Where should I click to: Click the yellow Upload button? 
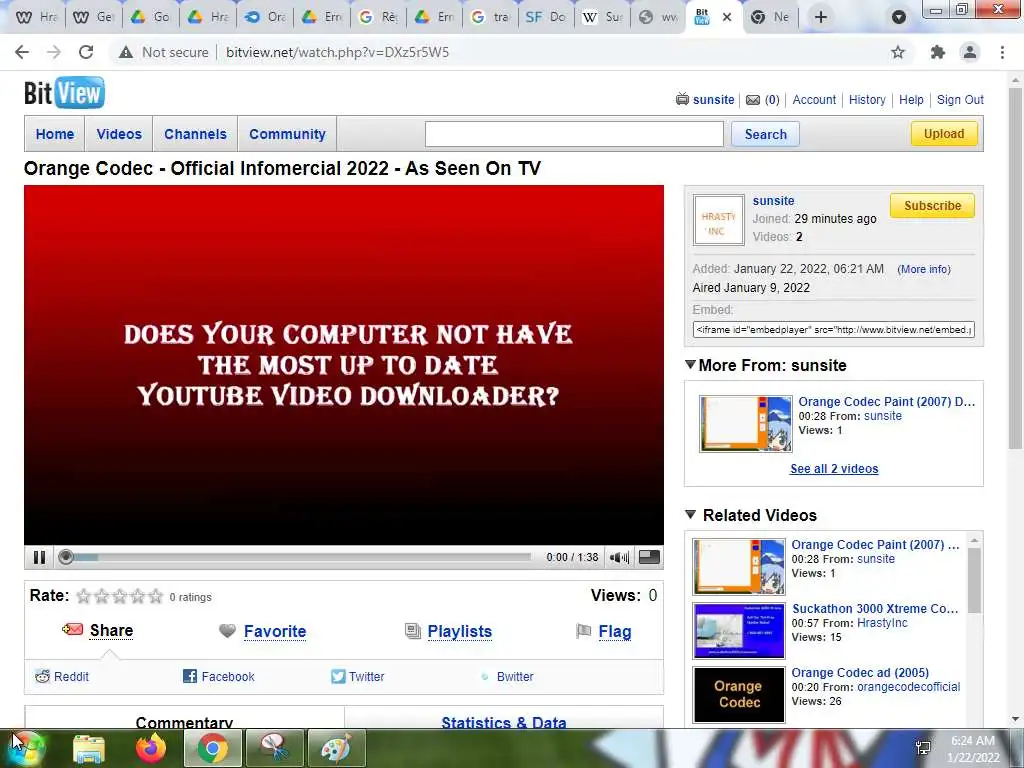pyautogui.click(x=944, y=133)
